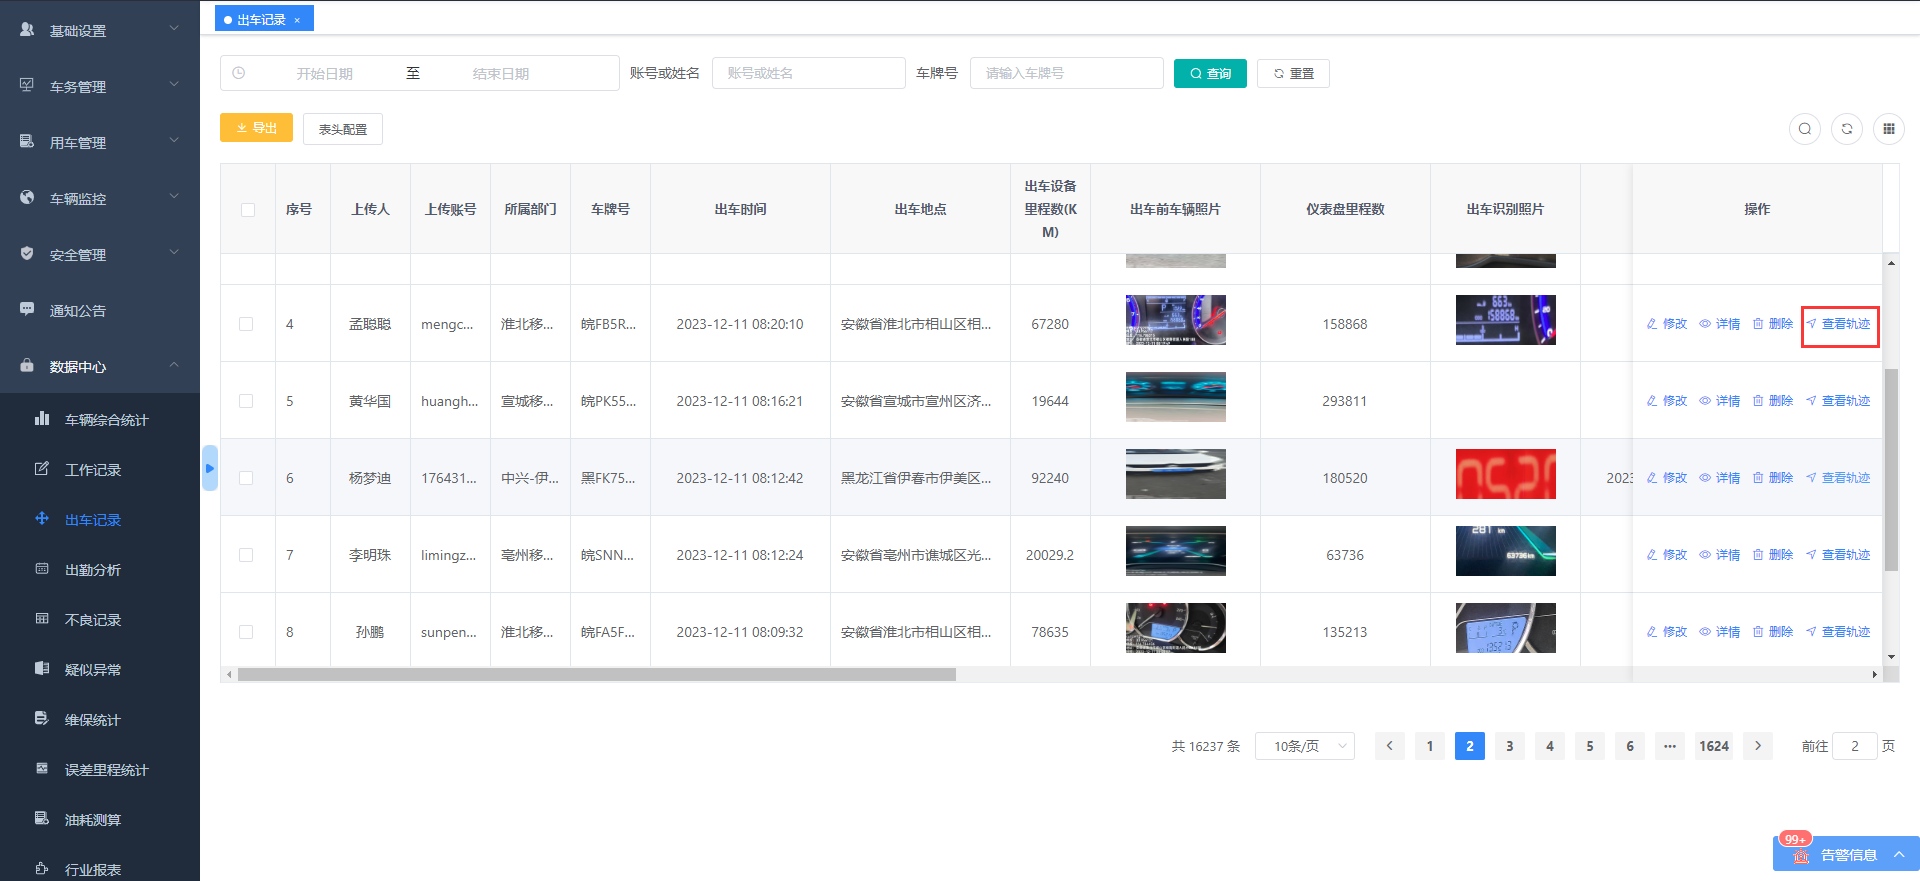This screenshot has width=1920, height=881.
Task: Open 油耗测算 in the sidebar
Action: [x=100, y=820]
